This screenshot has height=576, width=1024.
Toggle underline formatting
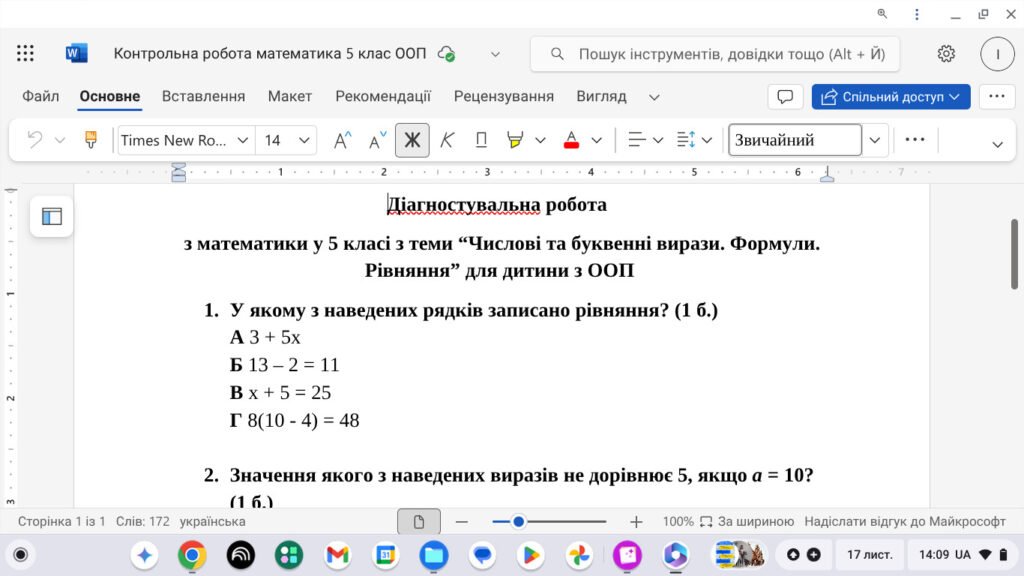tap(480, 140)
